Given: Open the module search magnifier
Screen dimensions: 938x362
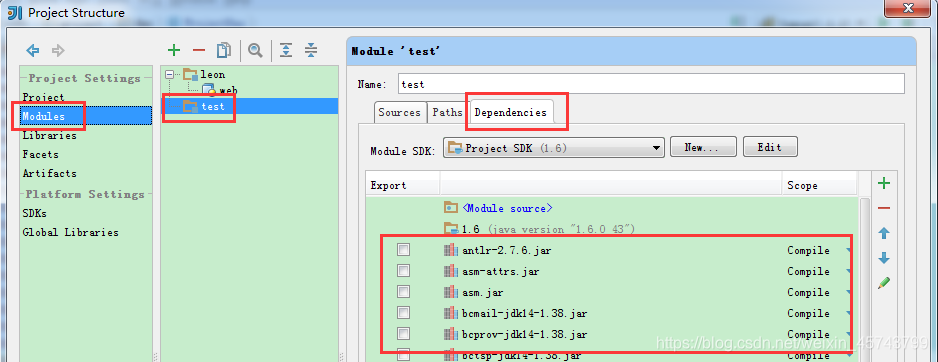Looking at the screenshot, I should point(255,50).
